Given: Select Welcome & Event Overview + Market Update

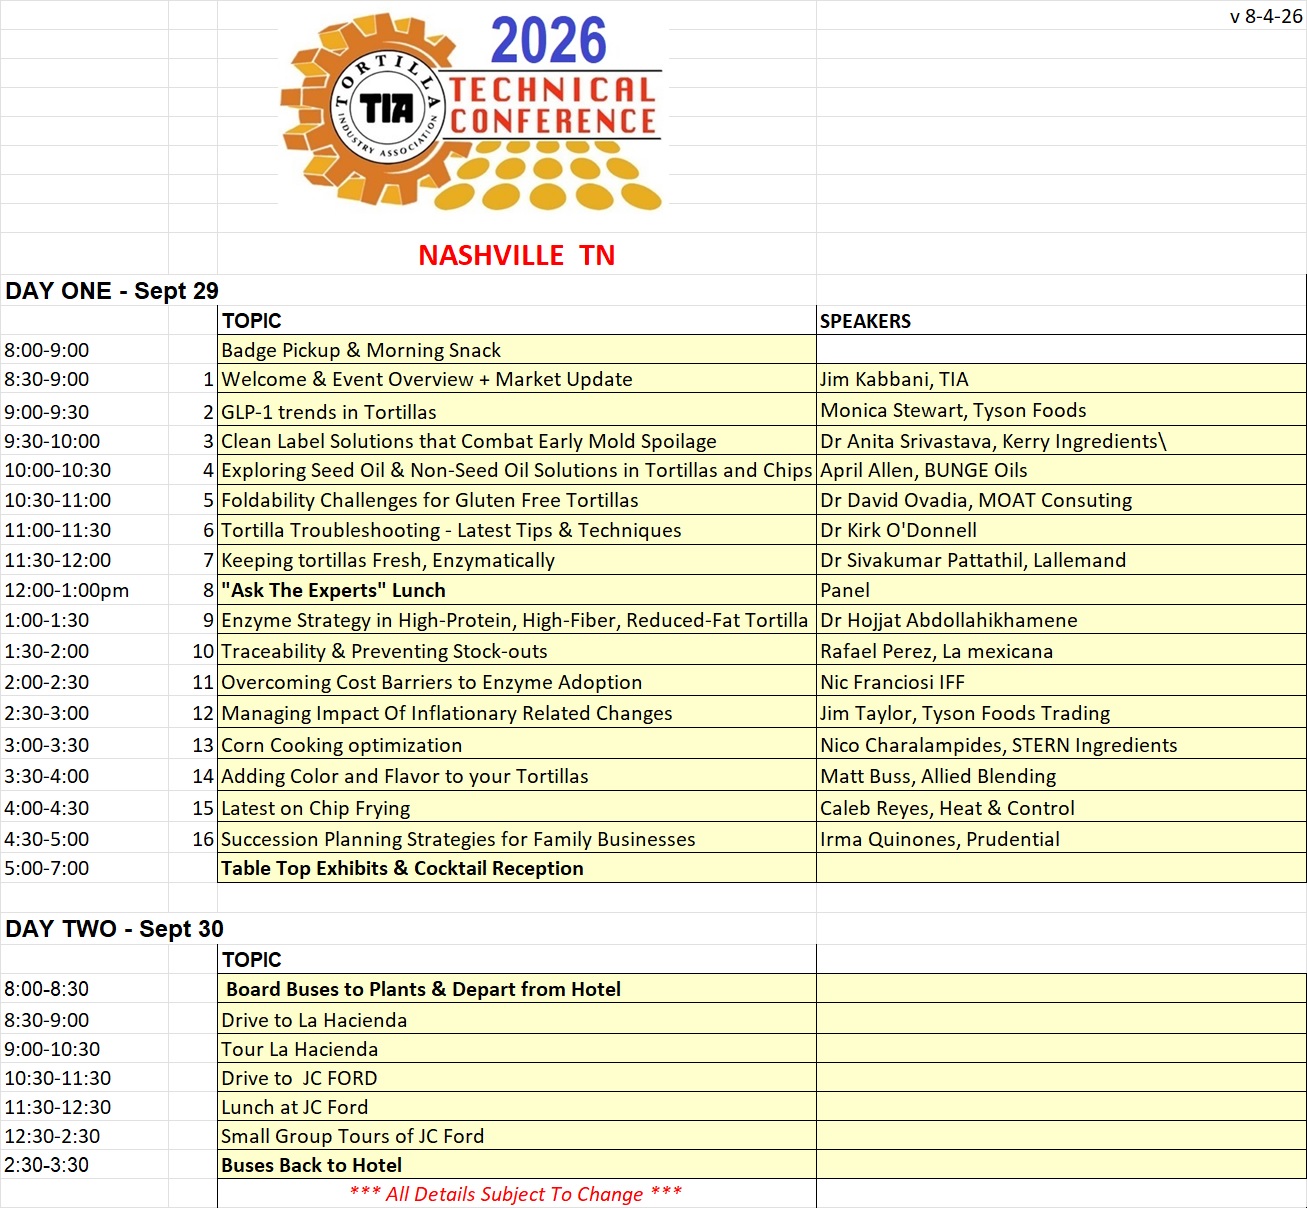Looking at the screenshot, I should (517, 379).
